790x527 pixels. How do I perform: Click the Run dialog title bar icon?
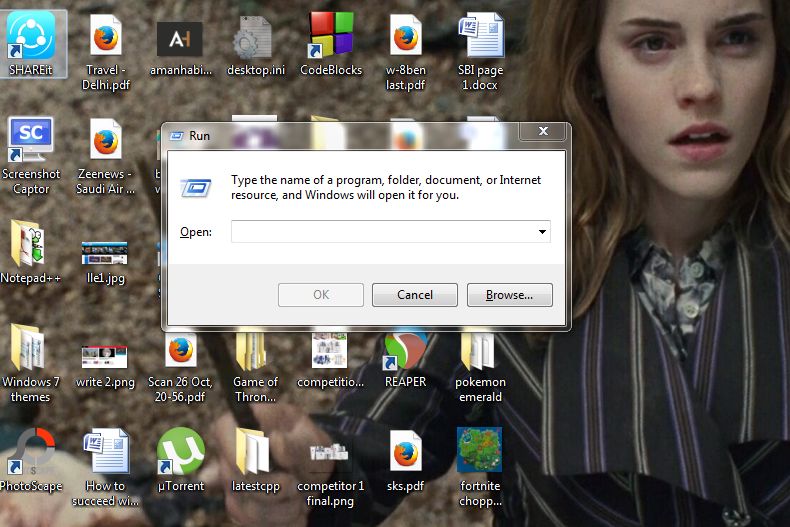(x=176, y=136)
